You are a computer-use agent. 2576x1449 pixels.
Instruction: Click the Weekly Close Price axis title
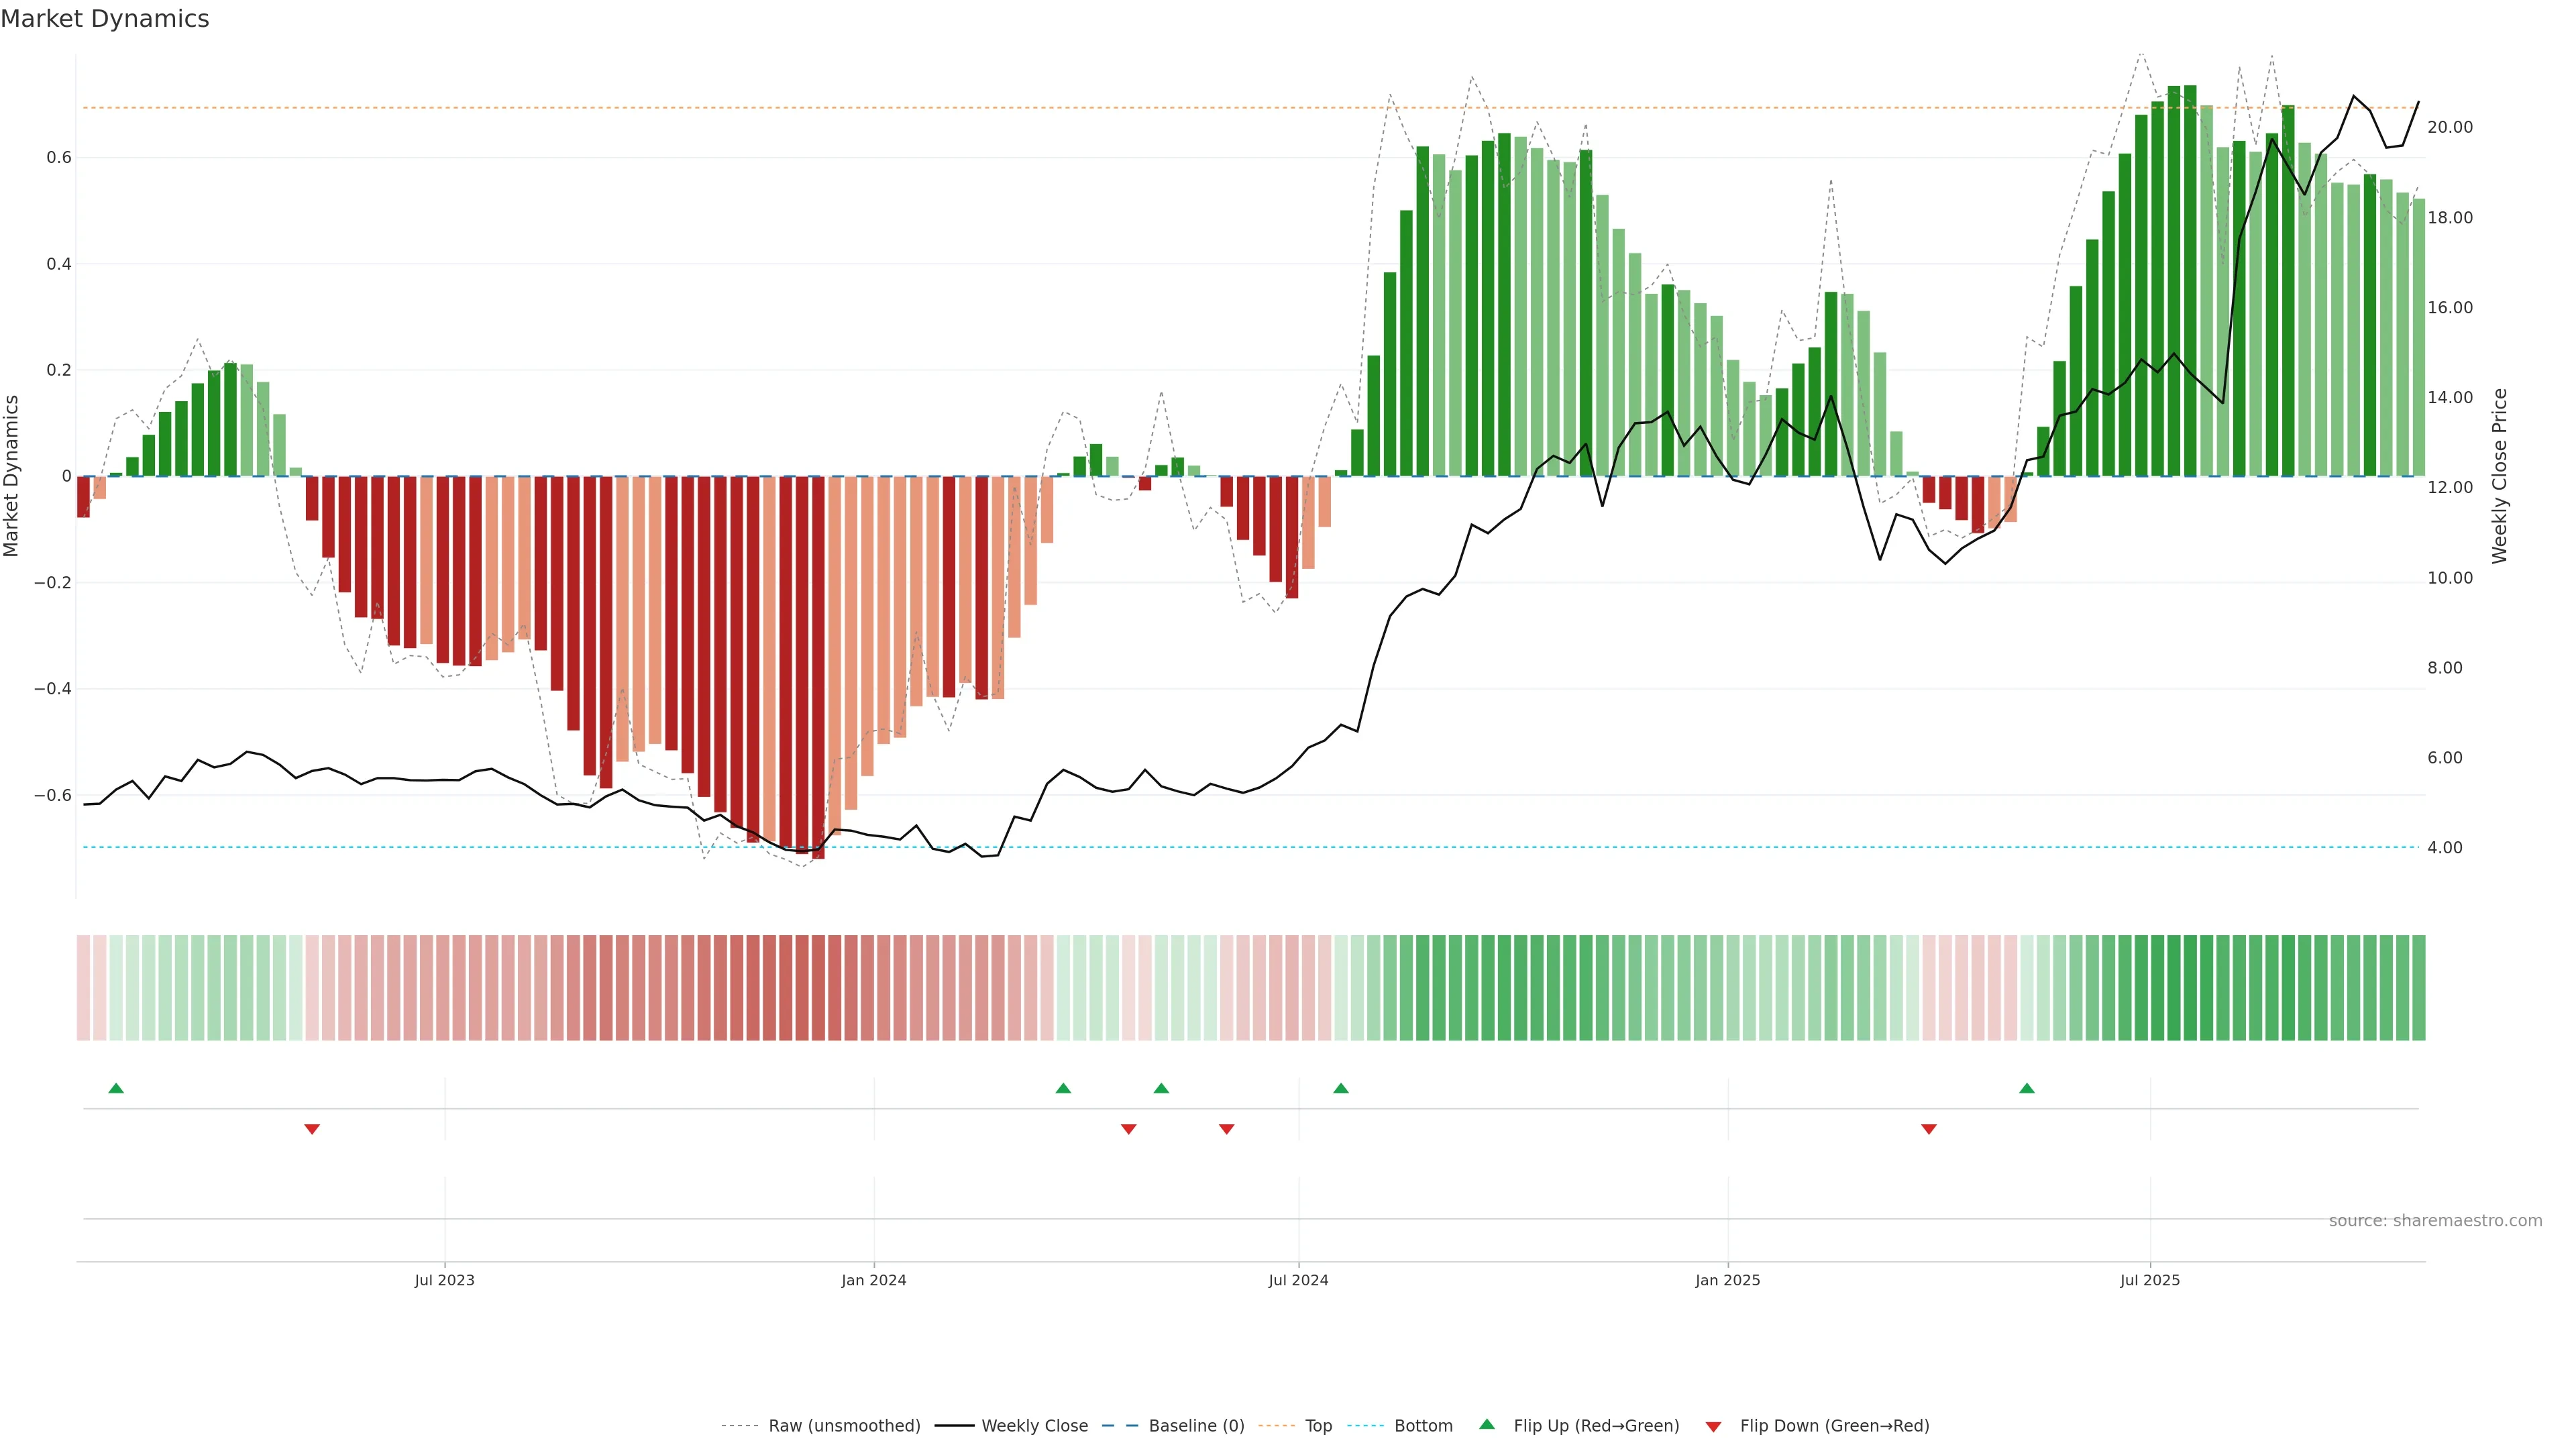point(2499,476)
